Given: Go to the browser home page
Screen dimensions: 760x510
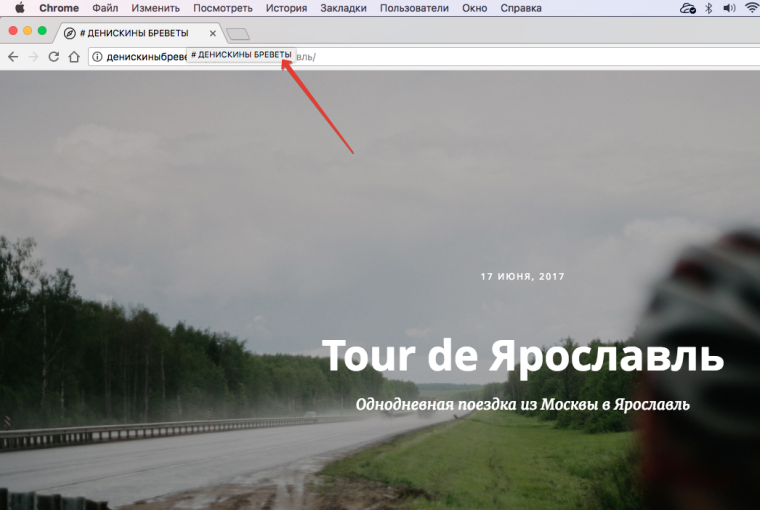Looking at the screenshot, I should [73, 57].
